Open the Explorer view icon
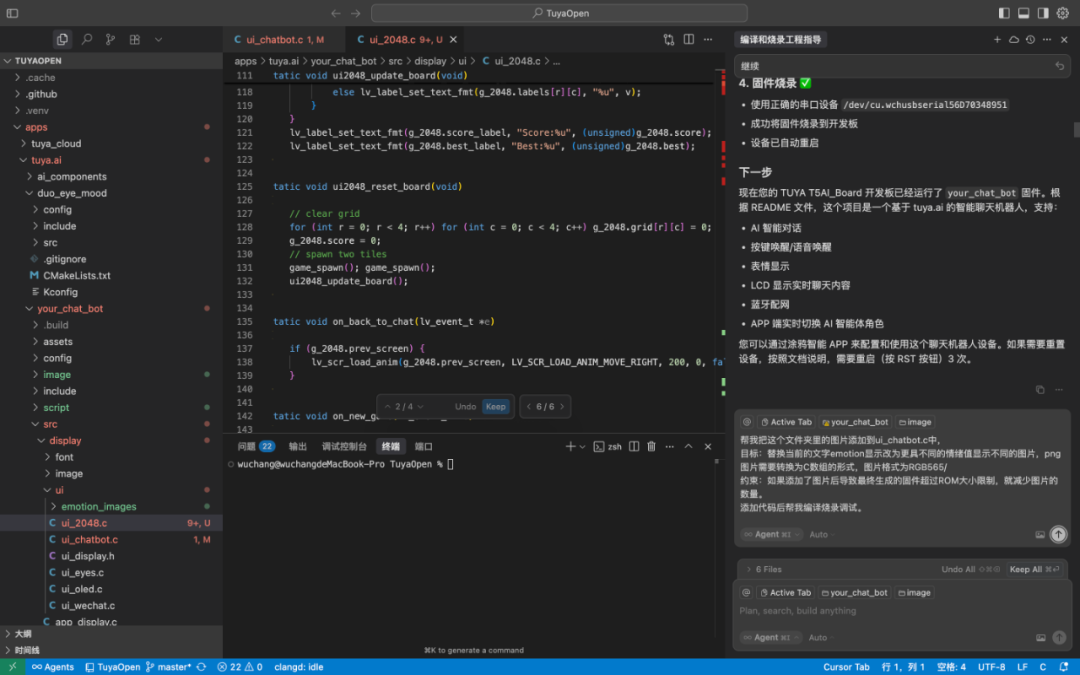Image resolution: width=1080 pixels, height=675 pixels. [62, 39]
